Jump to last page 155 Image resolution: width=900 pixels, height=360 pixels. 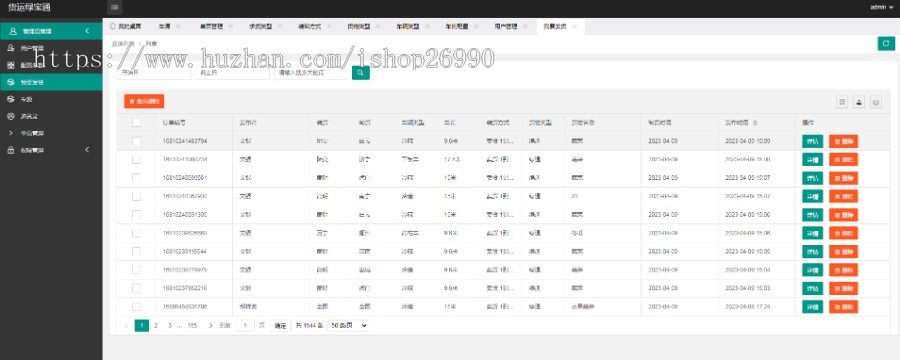[x=192, y=326]
